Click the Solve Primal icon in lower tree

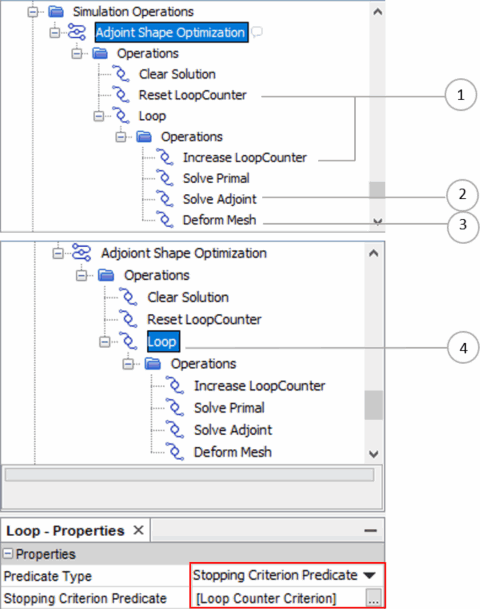pos(175,407)
